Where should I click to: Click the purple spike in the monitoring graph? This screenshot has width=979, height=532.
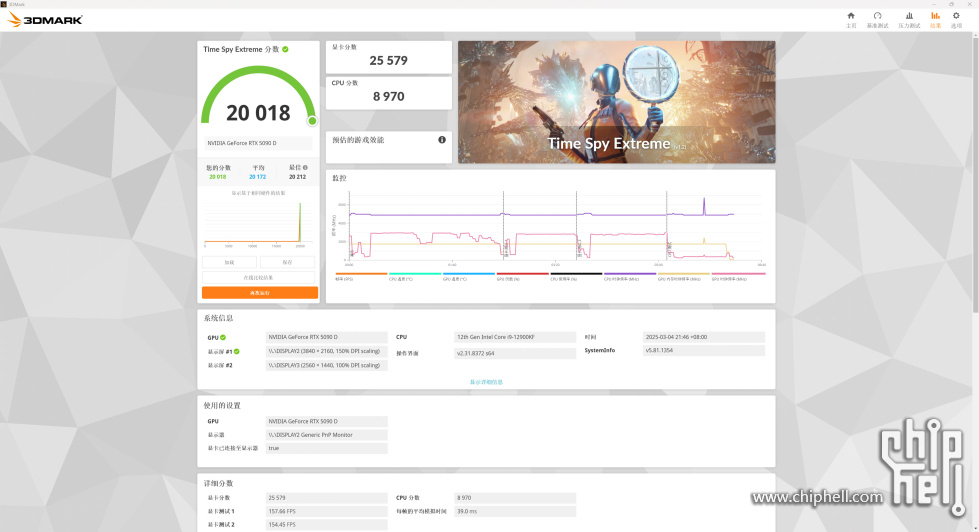pyautogui.click(x=704, y=207)
